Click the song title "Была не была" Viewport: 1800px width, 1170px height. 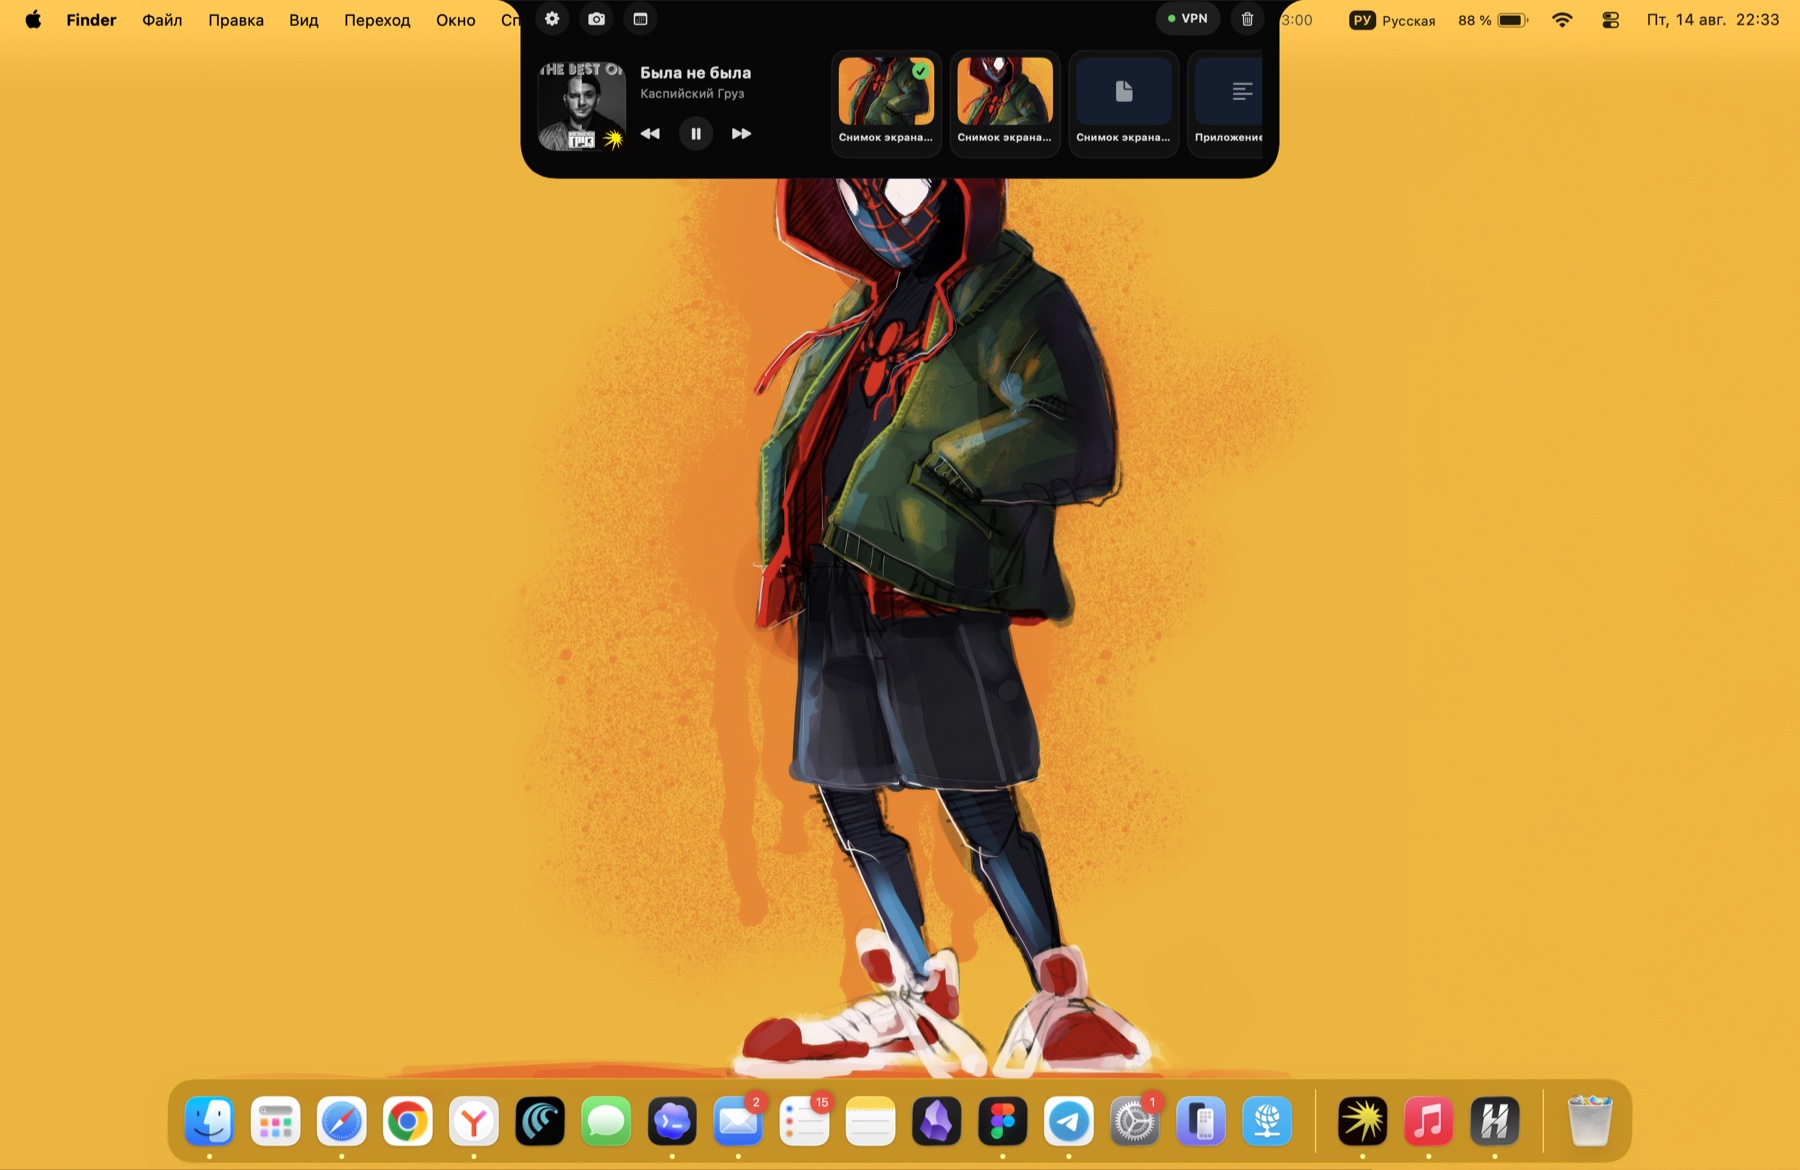coord(695,72)
